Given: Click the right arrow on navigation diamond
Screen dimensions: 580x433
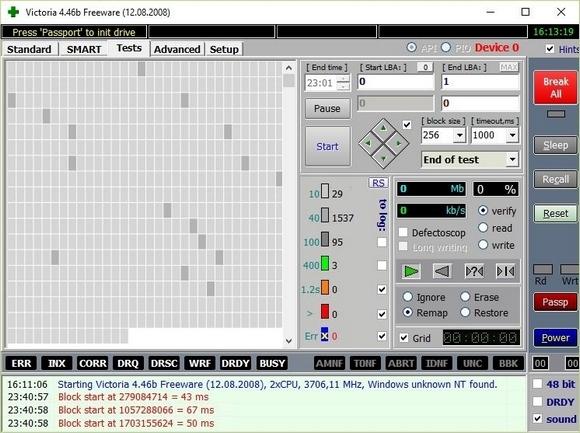Looking at the screenshot, I should (399, 143).
